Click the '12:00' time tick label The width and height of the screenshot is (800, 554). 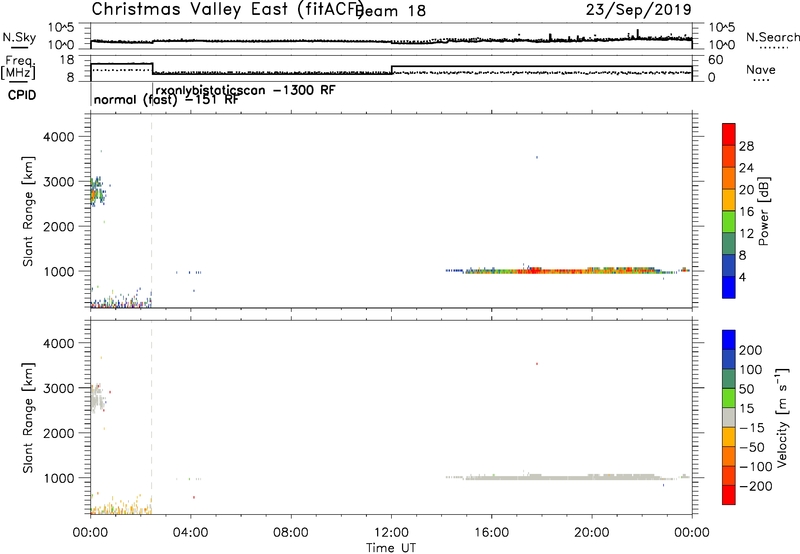tap(391, 533)
